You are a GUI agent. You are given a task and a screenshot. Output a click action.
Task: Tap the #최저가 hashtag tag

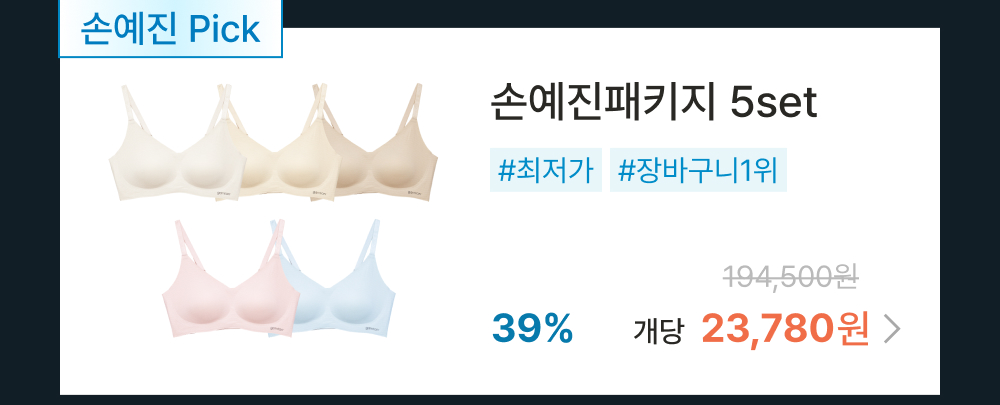(x=546, y=170)
